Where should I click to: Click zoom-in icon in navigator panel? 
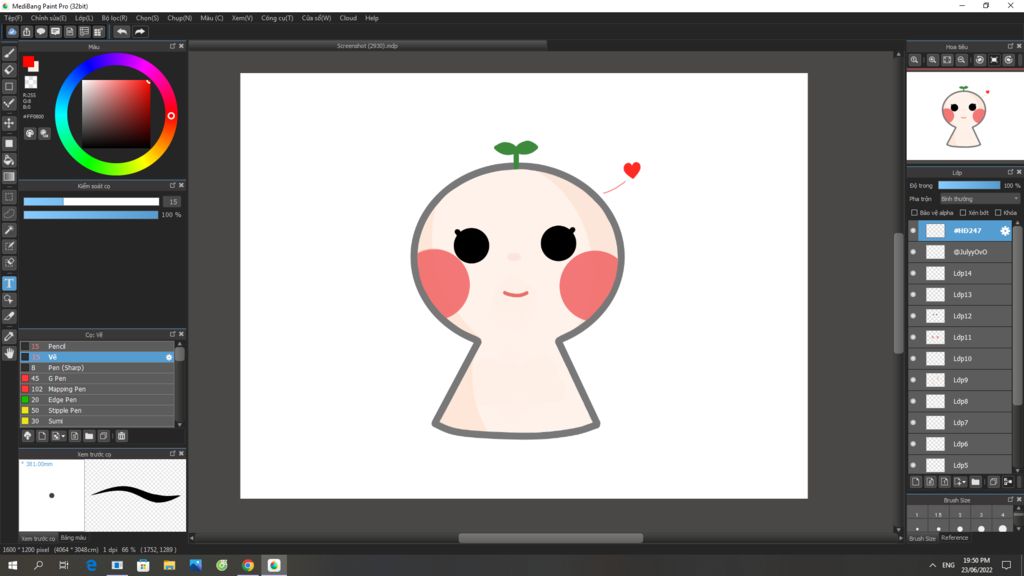[932, 60]
